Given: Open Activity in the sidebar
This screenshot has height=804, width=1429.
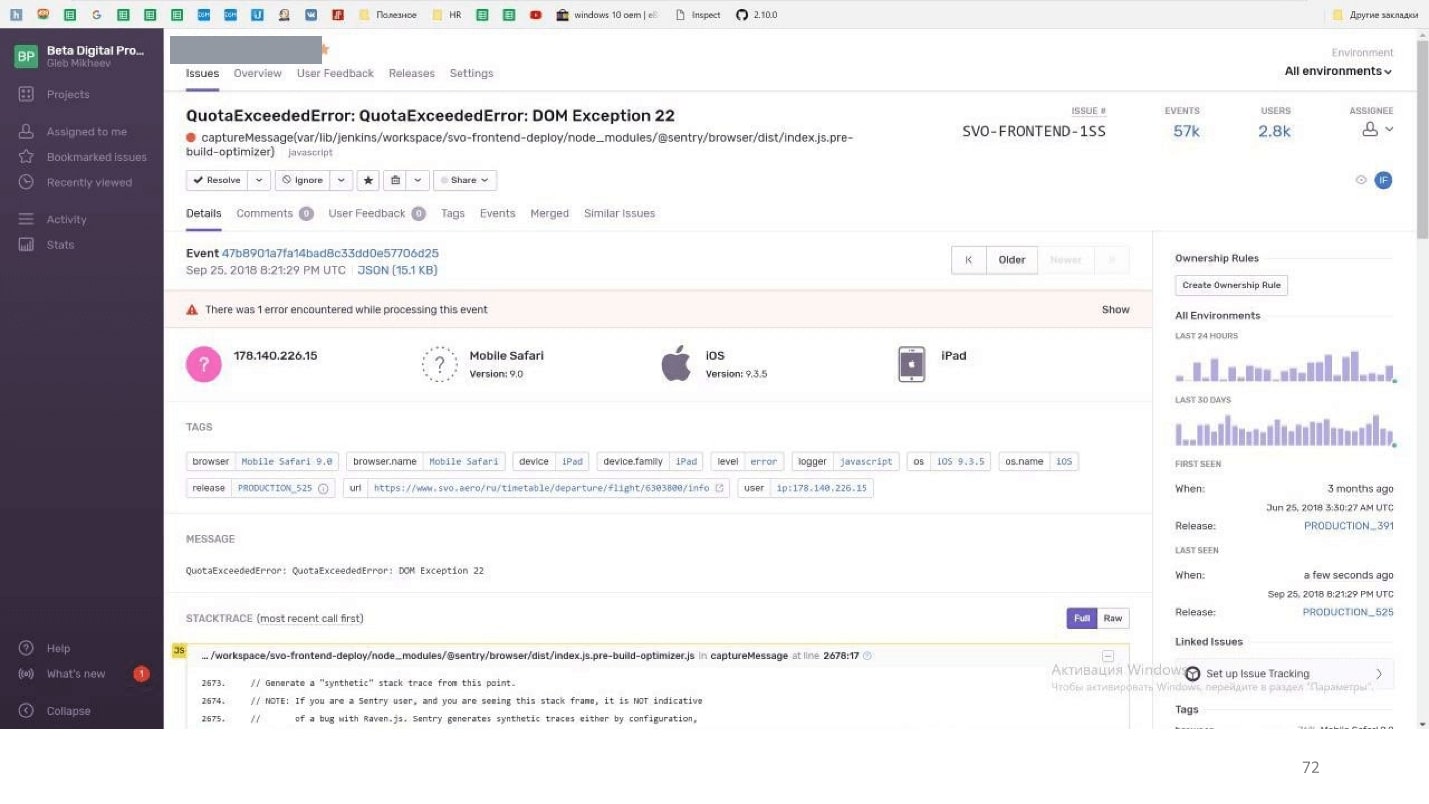Looking at the screenshot, I should (53, 219).
